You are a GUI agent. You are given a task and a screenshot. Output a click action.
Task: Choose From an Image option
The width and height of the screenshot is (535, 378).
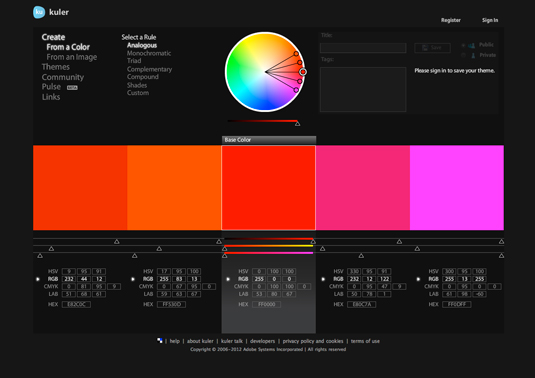[x=72, y=57]
